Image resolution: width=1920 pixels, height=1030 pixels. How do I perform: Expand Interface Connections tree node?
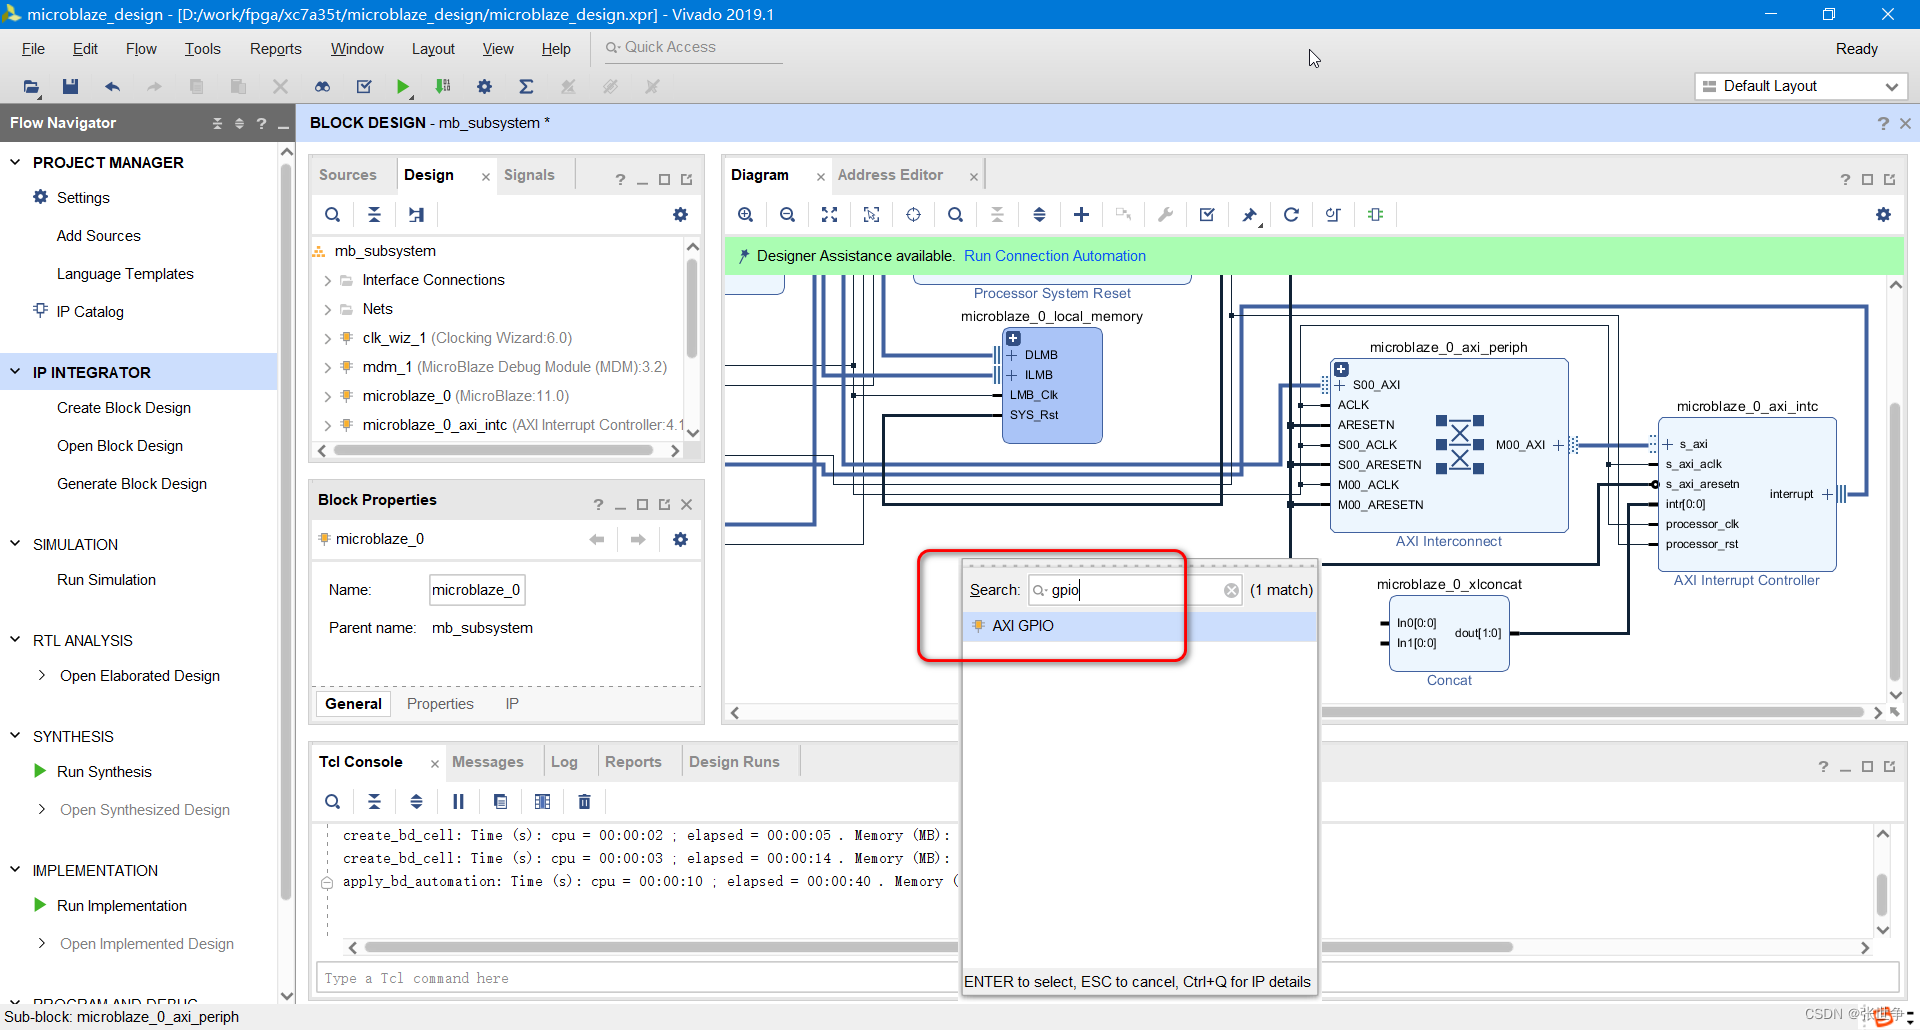pyautogui.click(x=327, y=281)
